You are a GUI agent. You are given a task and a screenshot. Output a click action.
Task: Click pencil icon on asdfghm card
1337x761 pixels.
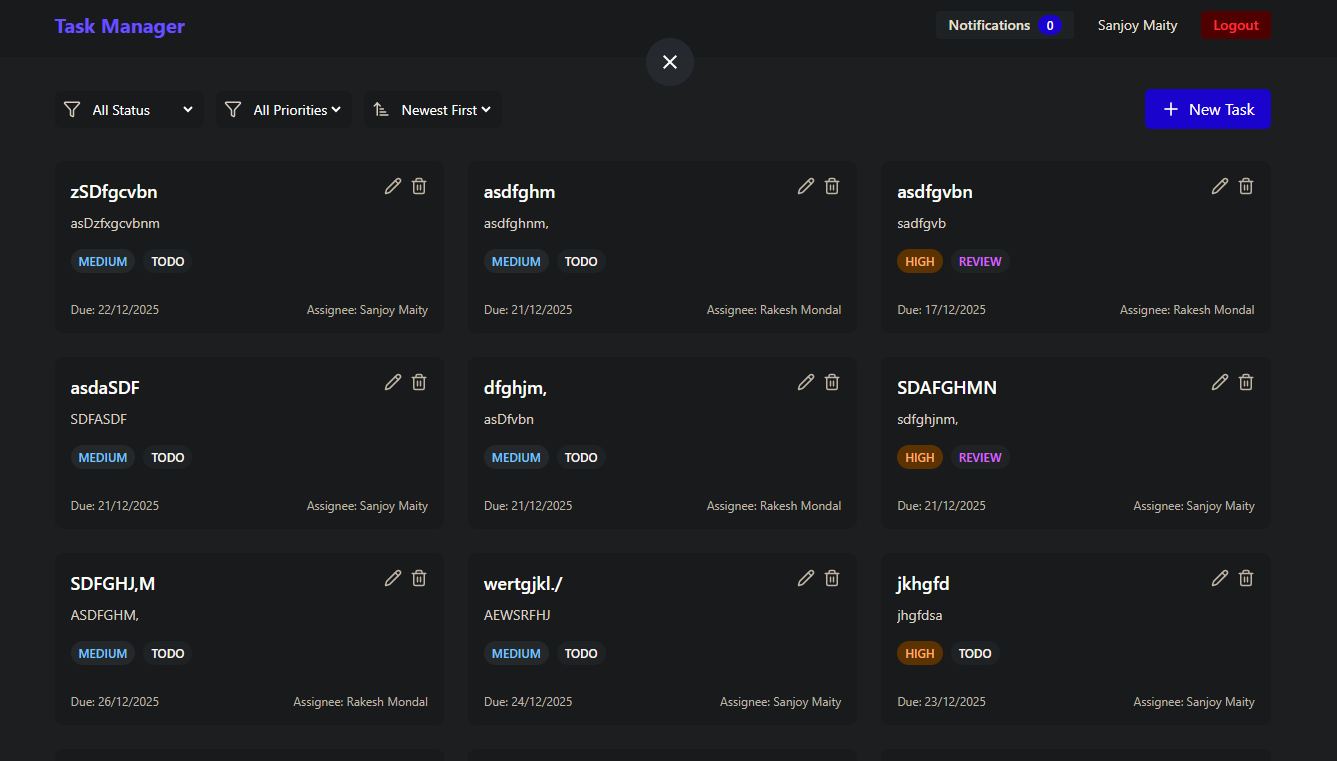click(806, 186)
